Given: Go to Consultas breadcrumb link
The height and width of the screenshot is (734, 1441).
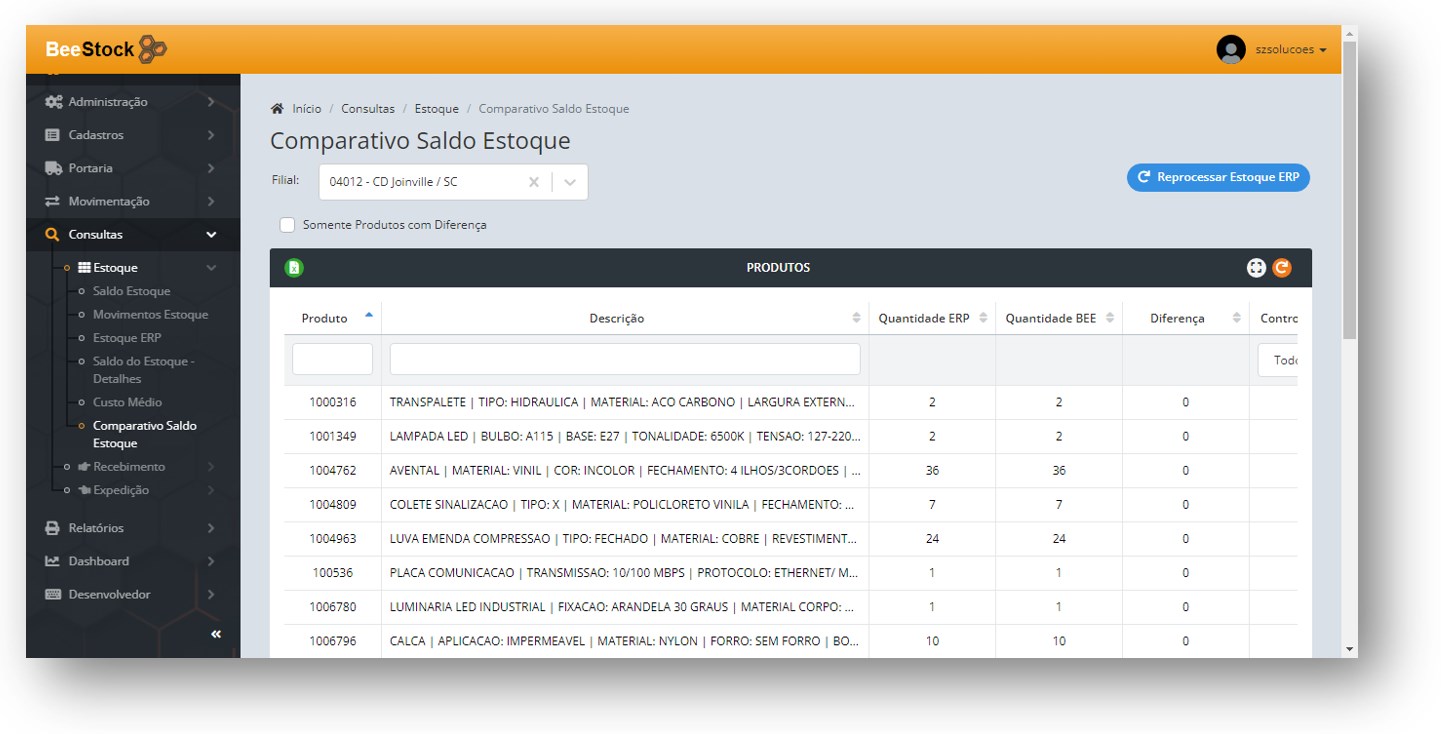Looking at the screenshot, I should pos(367,108).
